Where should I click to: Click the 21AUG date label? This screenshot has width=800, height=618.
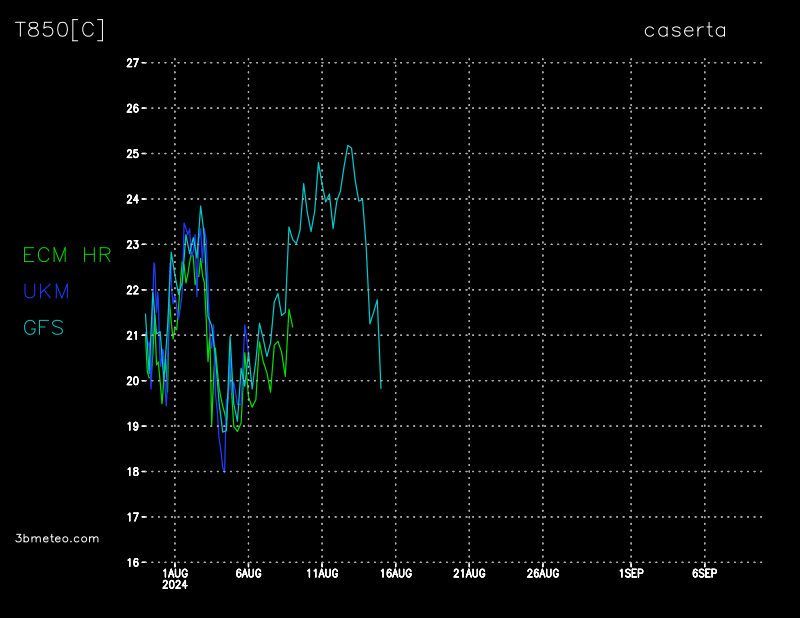click(x=469, y=573)
